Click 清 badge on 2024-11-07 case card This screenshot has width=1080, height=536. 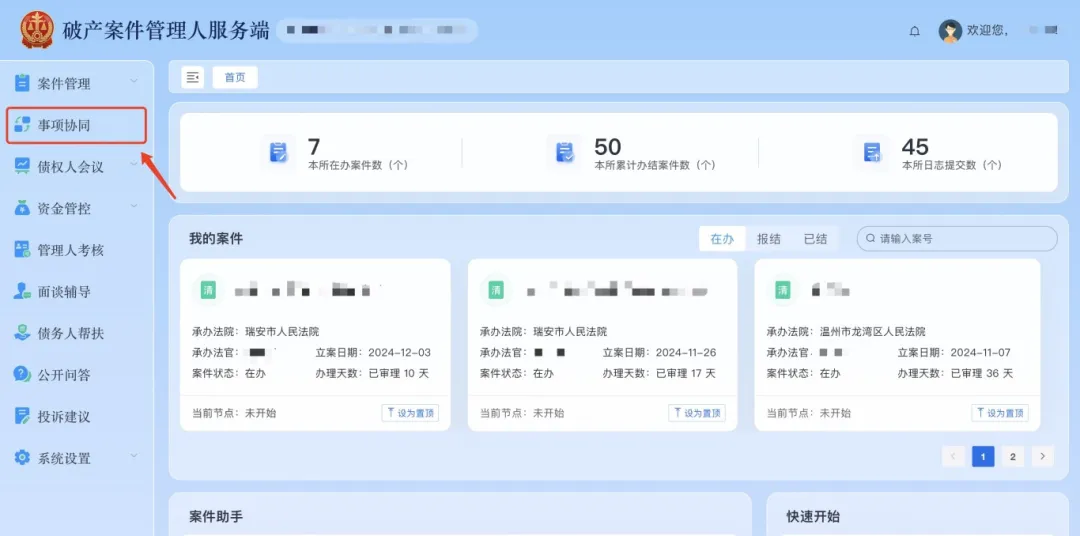click(783, 290)
